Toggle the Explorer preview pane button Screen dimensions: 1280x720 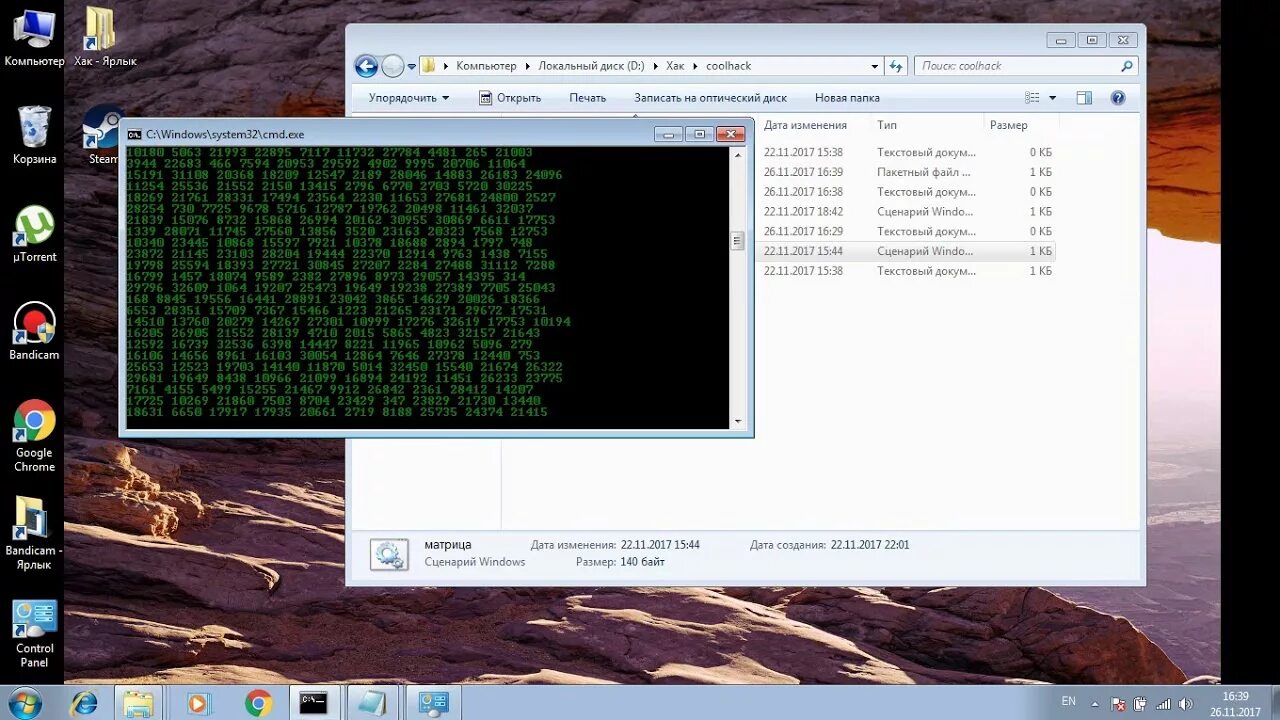(x=1084, y=98)
